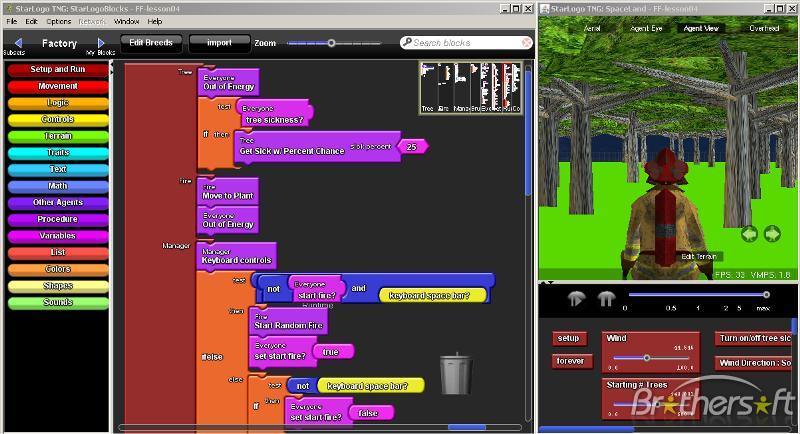800x434 pixels.
Task: Select the Keyboard controls block
Action: [x=236, y=256]
